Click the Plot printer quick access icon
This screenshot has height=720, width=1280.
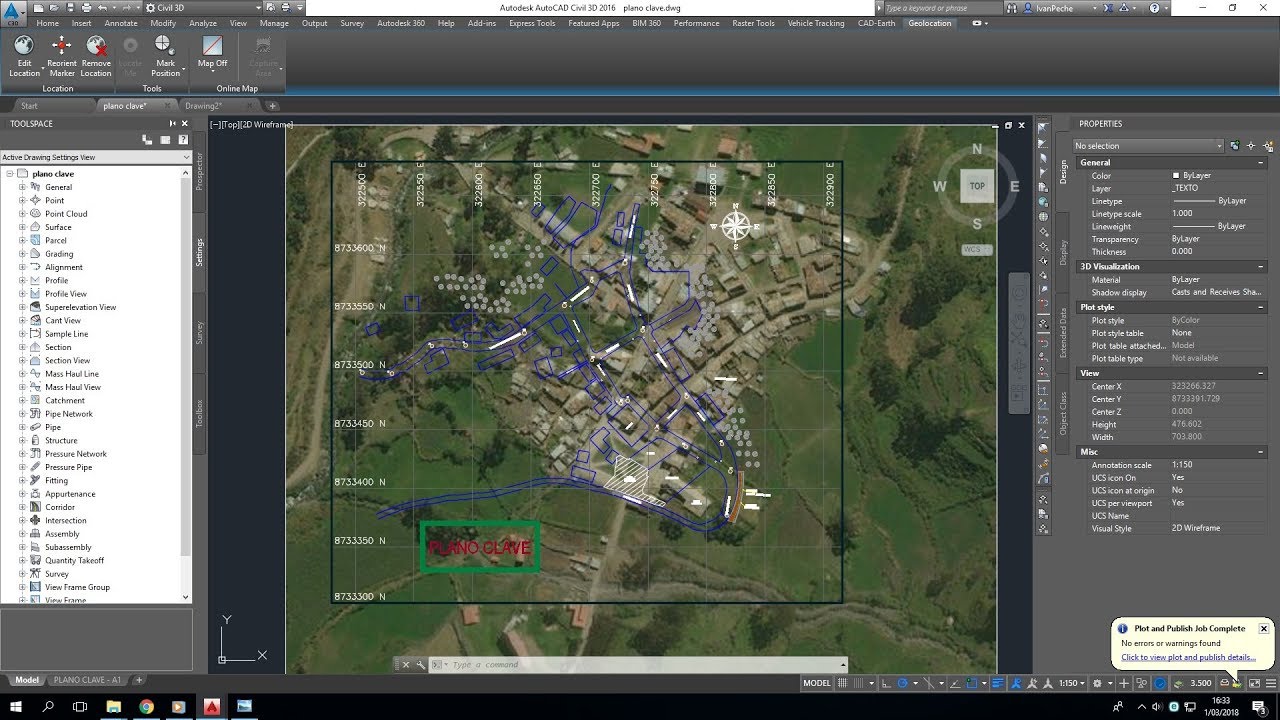[x=87, y=8]
